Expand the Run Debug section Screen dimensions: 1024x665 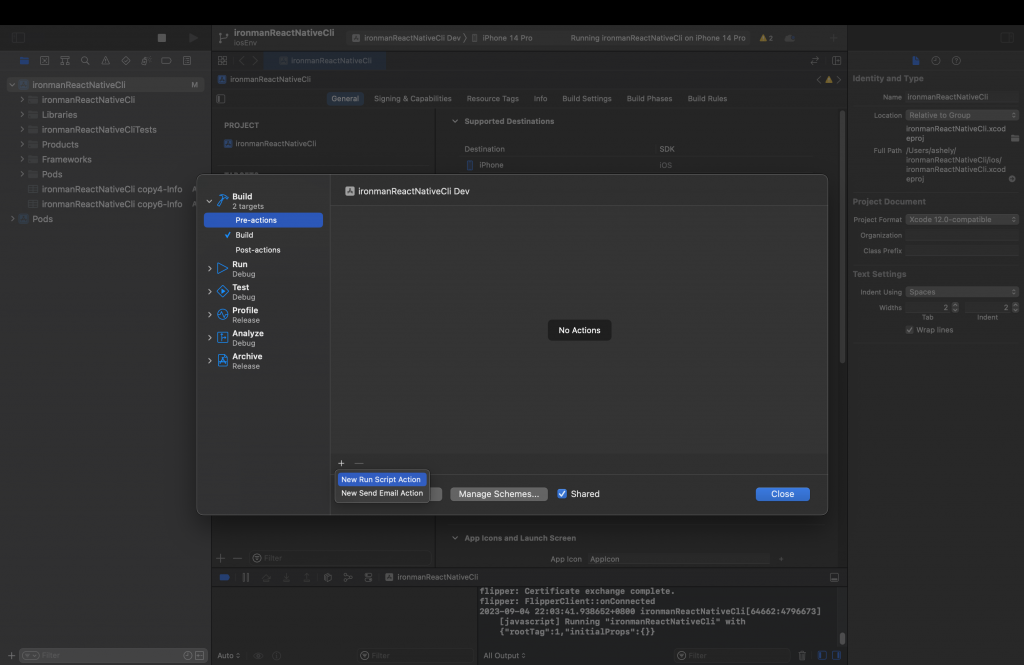pos(210,268)
